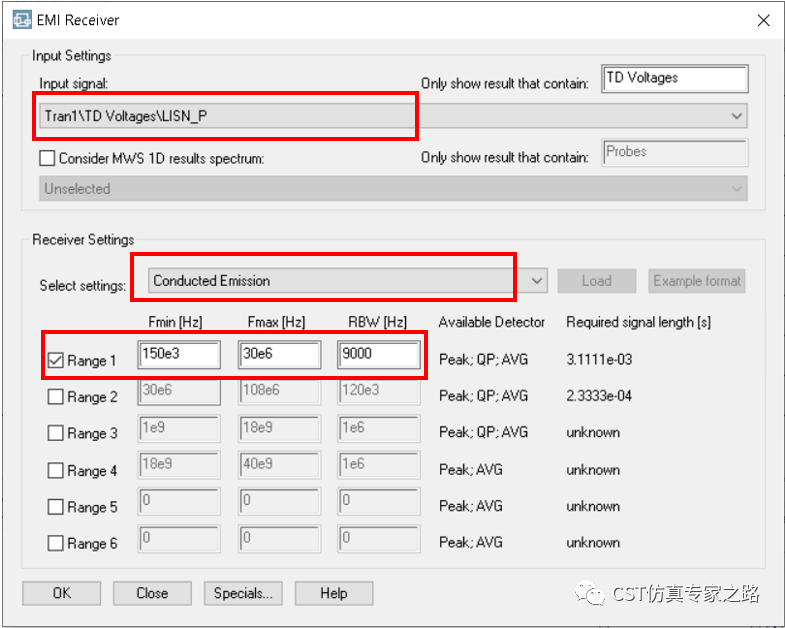Open the Unselected MWS results dropdown

pyautogui.click(x=737, y=189)
